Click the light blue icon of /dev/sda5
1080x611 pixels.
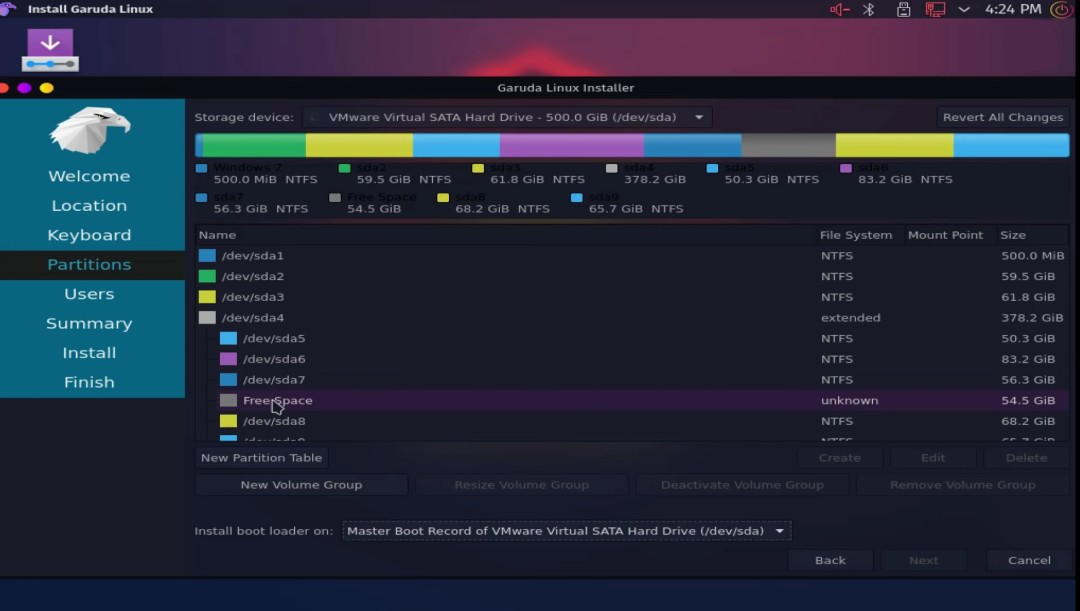point(228,338)
